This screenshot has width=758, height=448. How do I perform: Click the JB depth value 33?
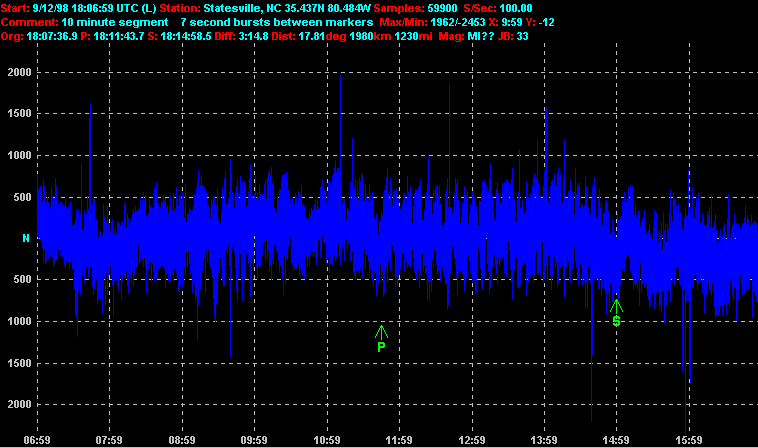pos(523,36)
